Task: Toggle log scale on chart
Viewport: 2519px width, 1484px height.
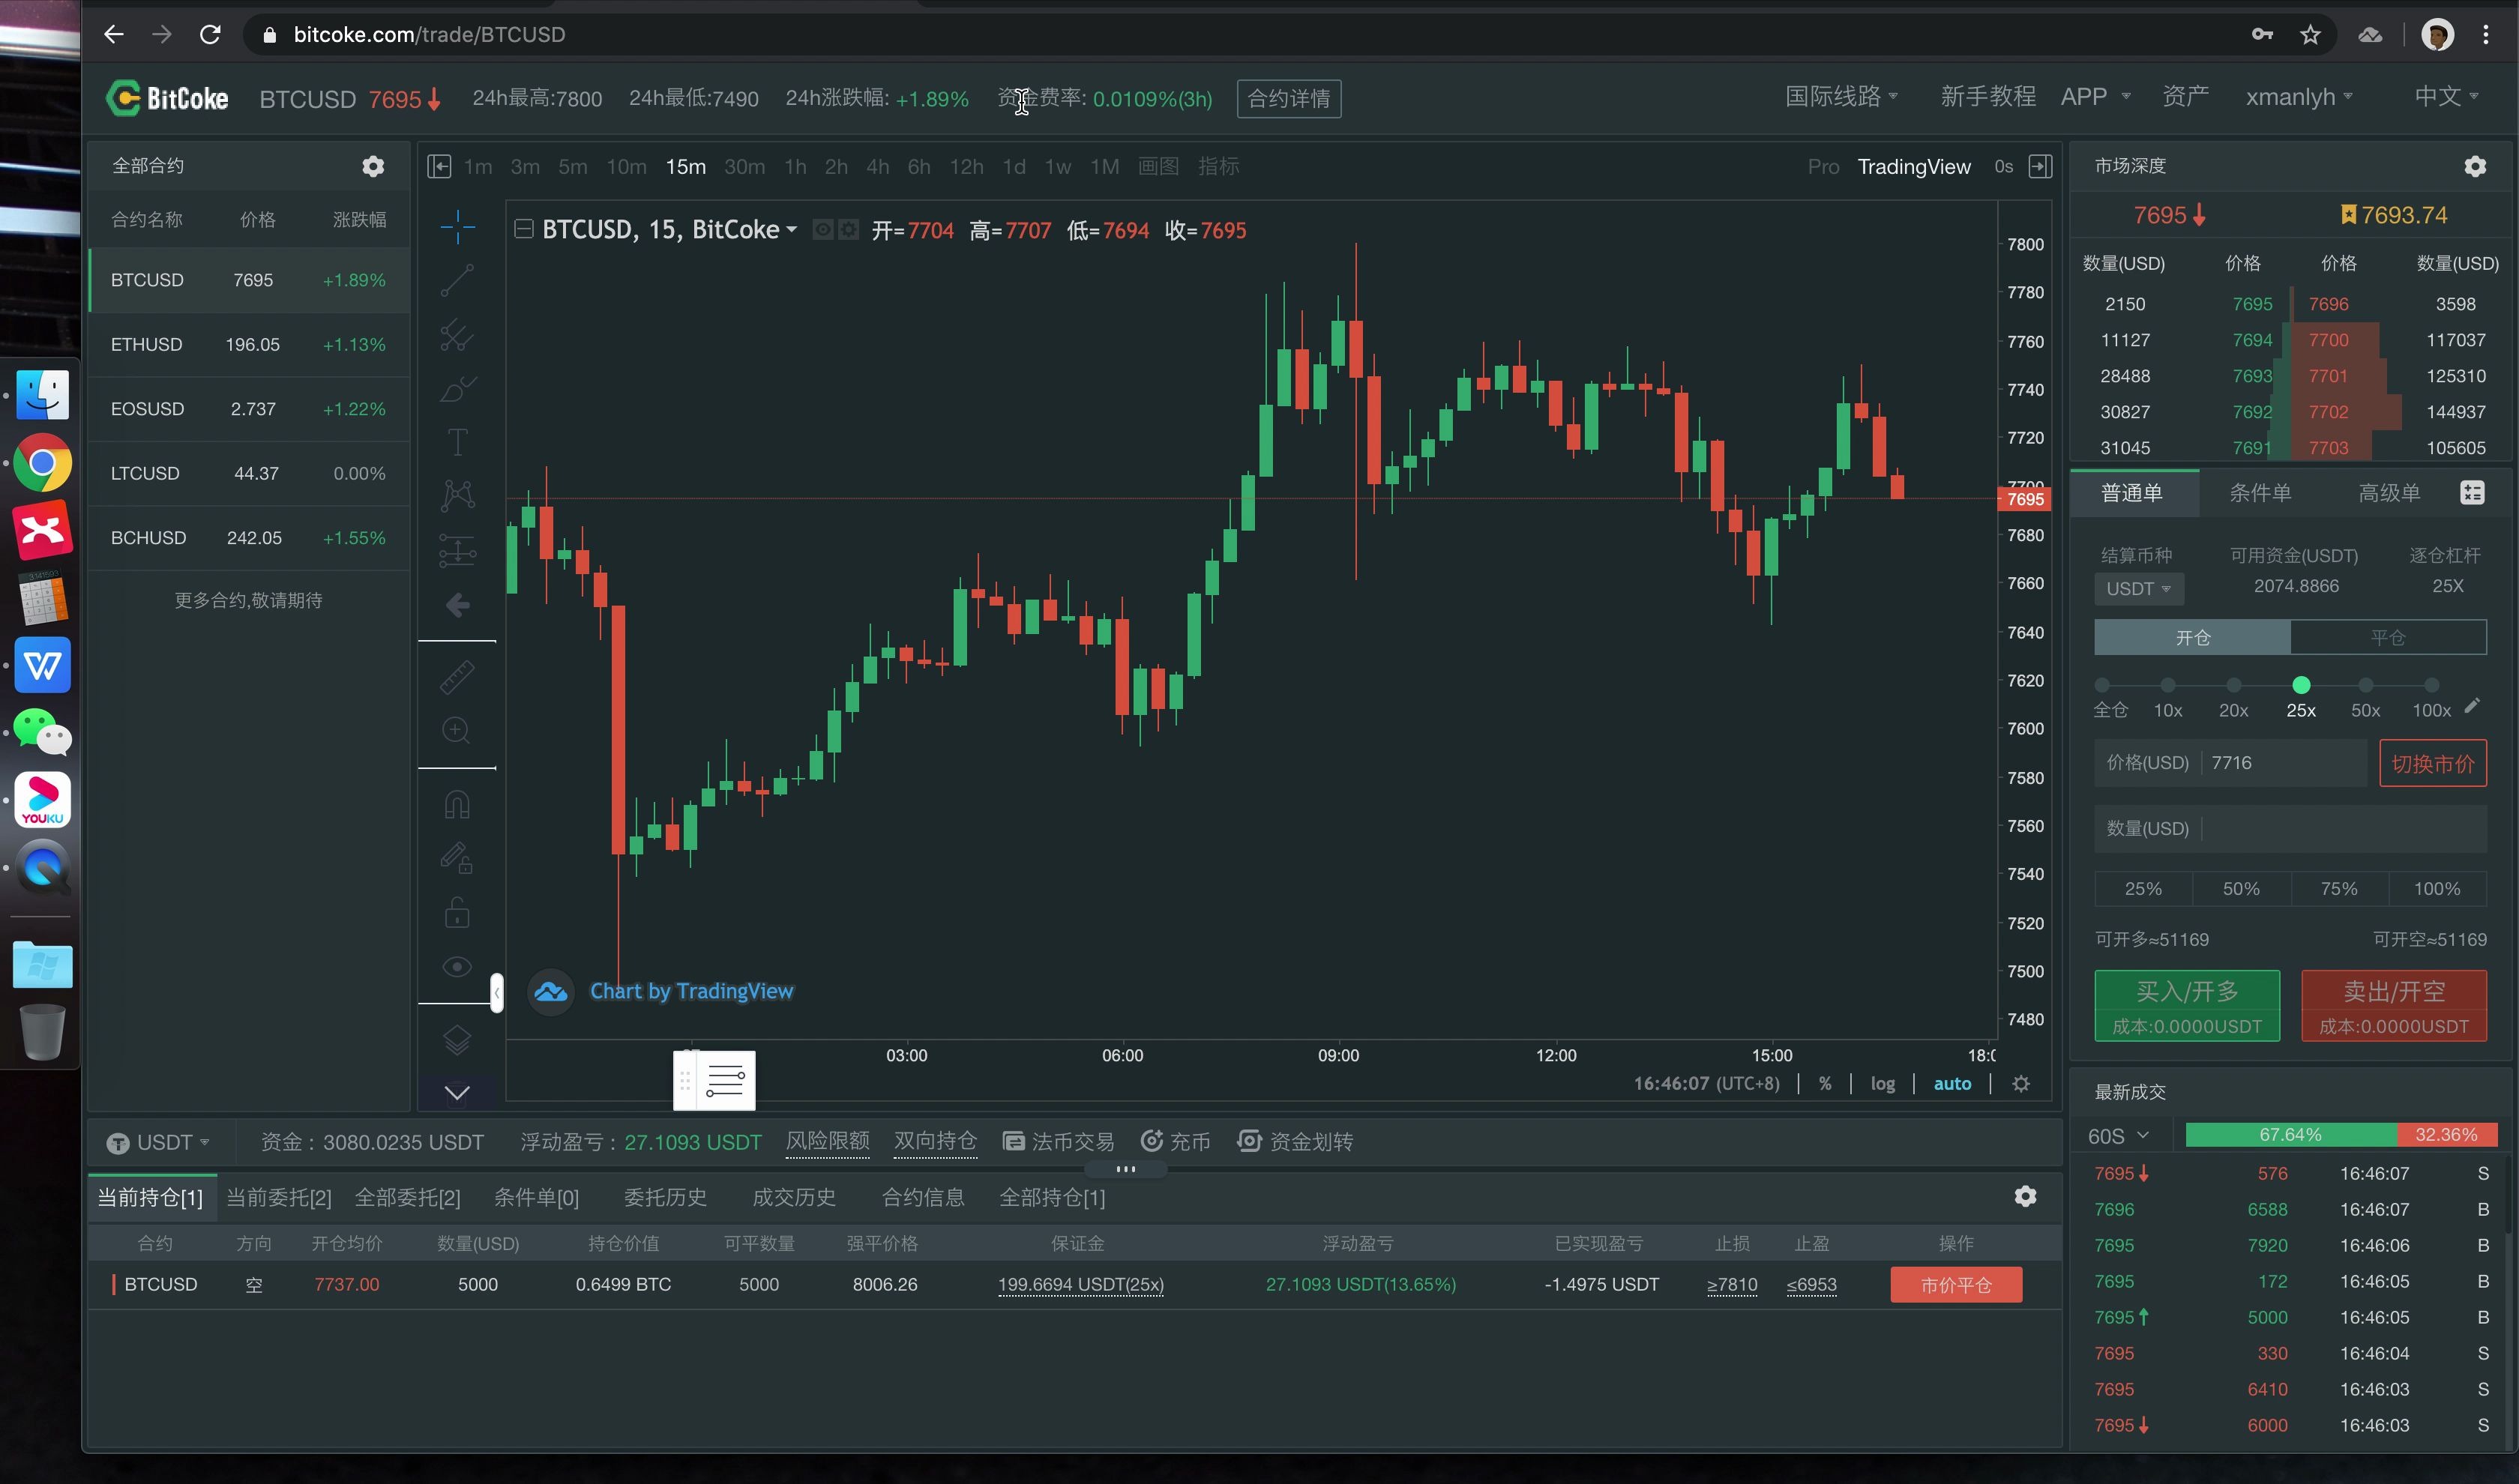Action: (1882, 1083)
